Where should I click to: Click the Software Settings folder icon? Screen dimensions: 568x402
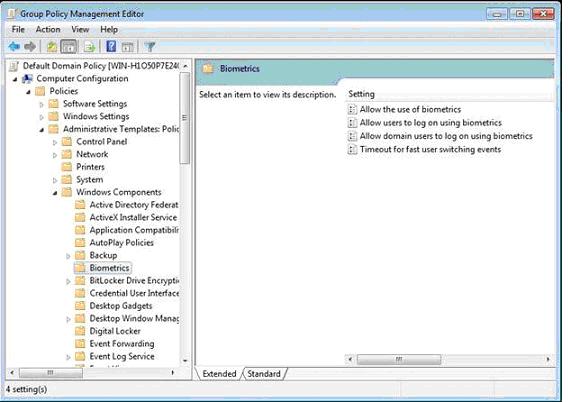(x=54, y=104)
